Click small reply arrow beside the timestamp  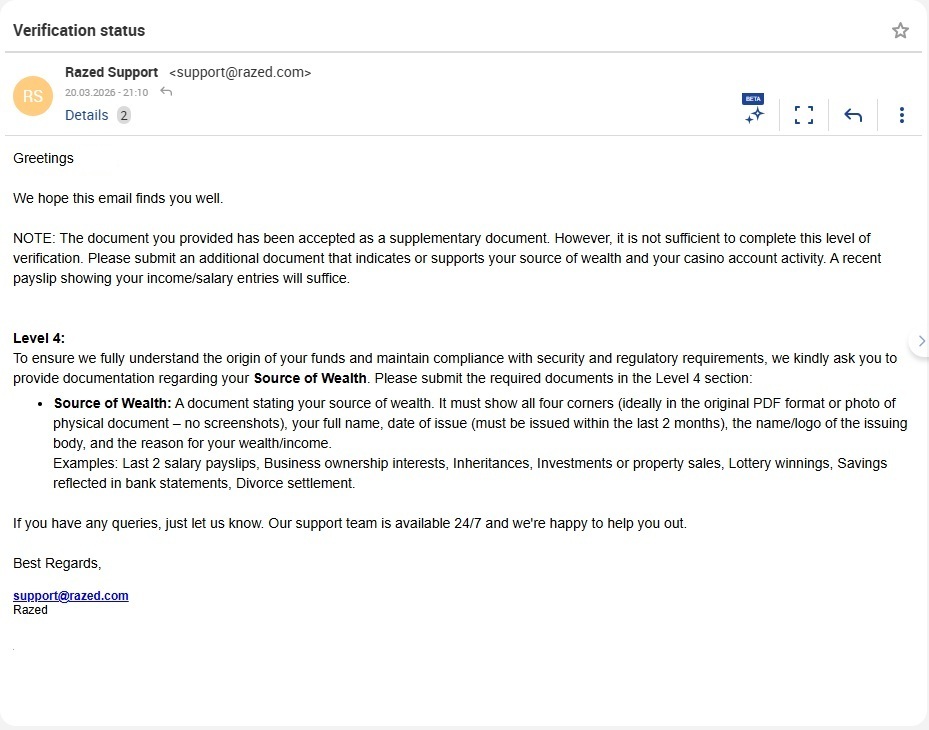coord(166,92)
